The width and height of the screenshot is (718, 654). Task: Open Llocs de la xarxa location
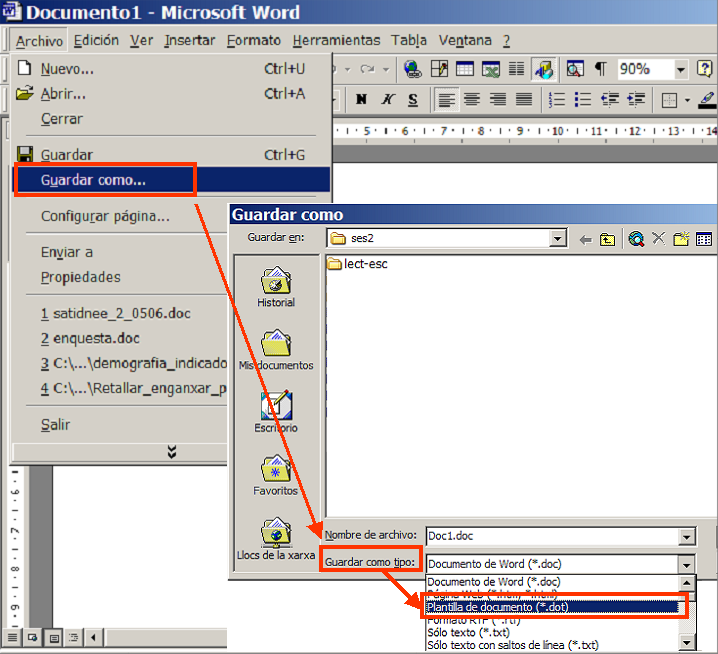coord(276,539)
